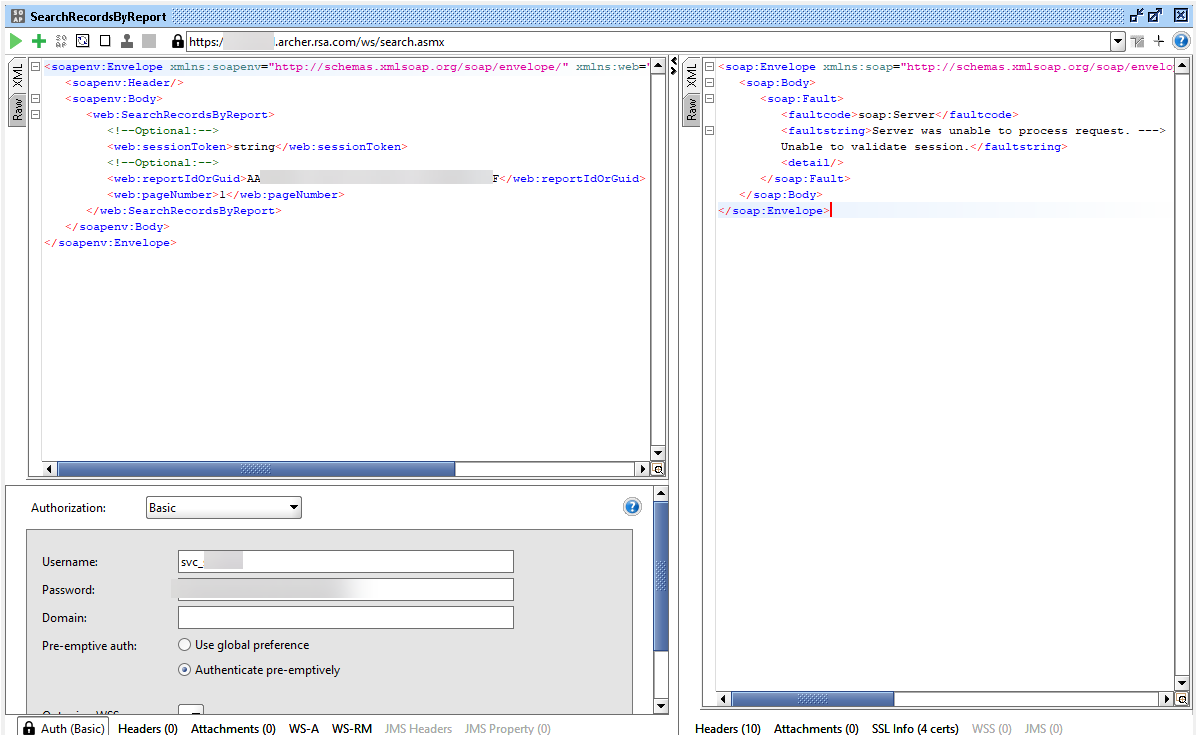Click the plus split-orientation icon in the top toolbar
The image size is (1196, 735).
[x=1159, y=41]
